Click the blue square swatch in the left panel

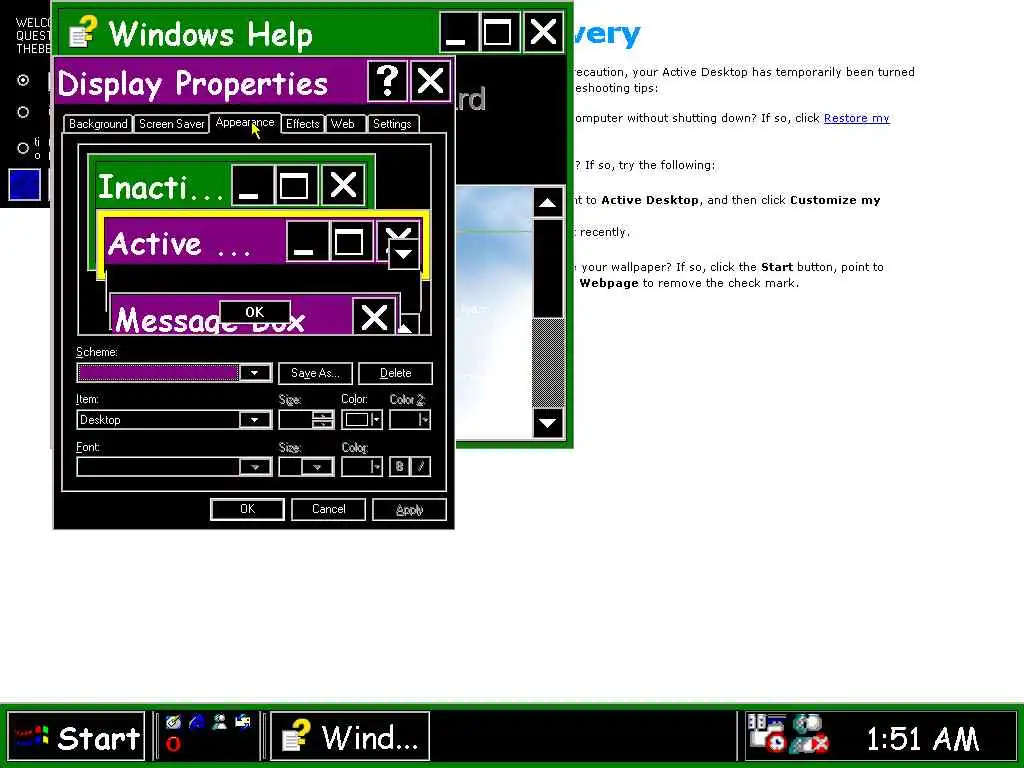coord(25,184)
